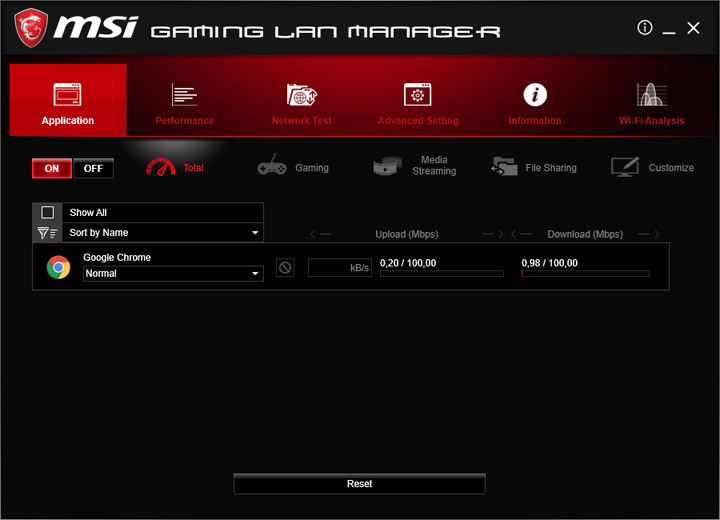Viewport: 720px width, 520px height.
Task: Click the Reset button
Action: click(360, 484)
